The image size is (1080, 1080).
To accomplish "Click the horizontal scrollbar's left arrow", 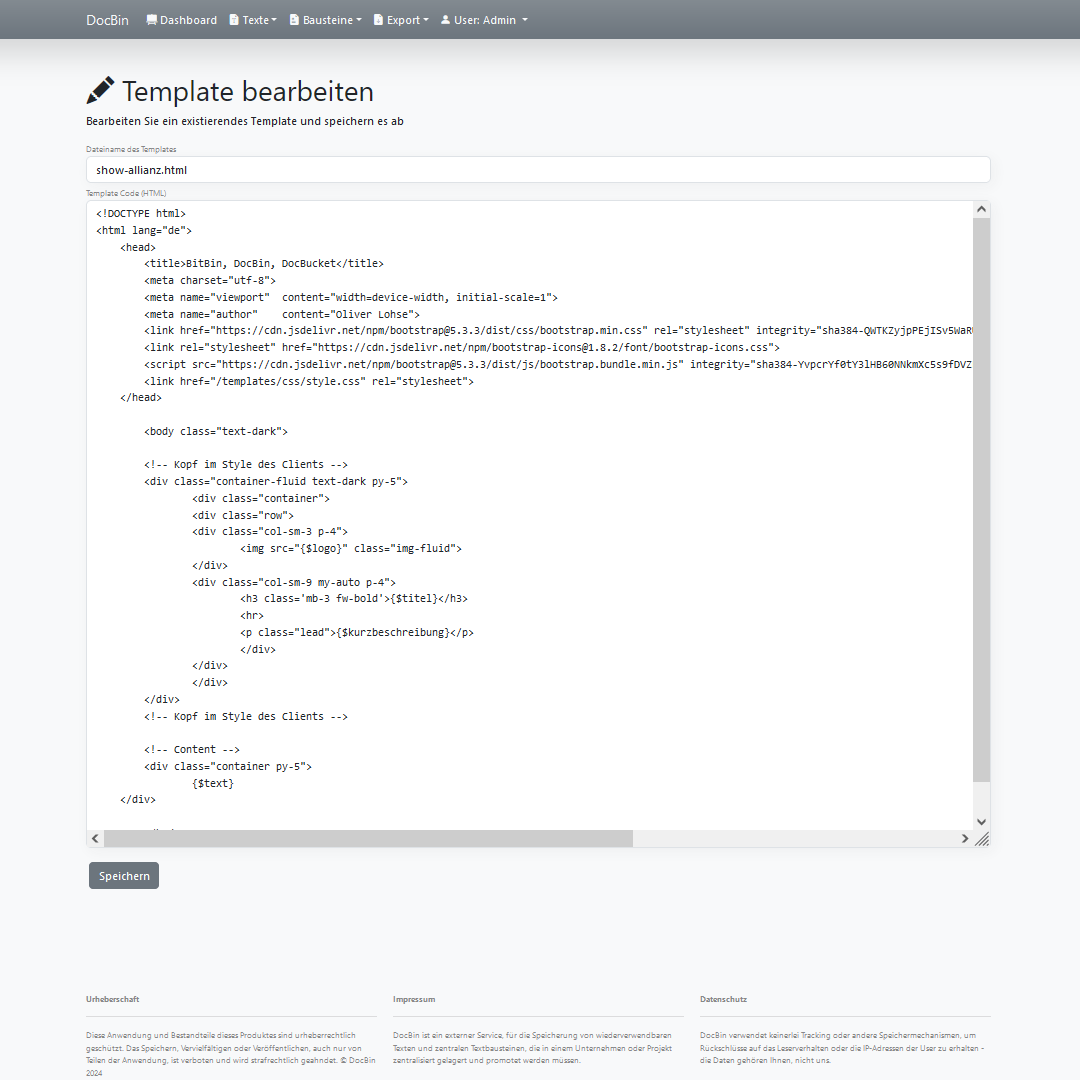I will [96, 838].
